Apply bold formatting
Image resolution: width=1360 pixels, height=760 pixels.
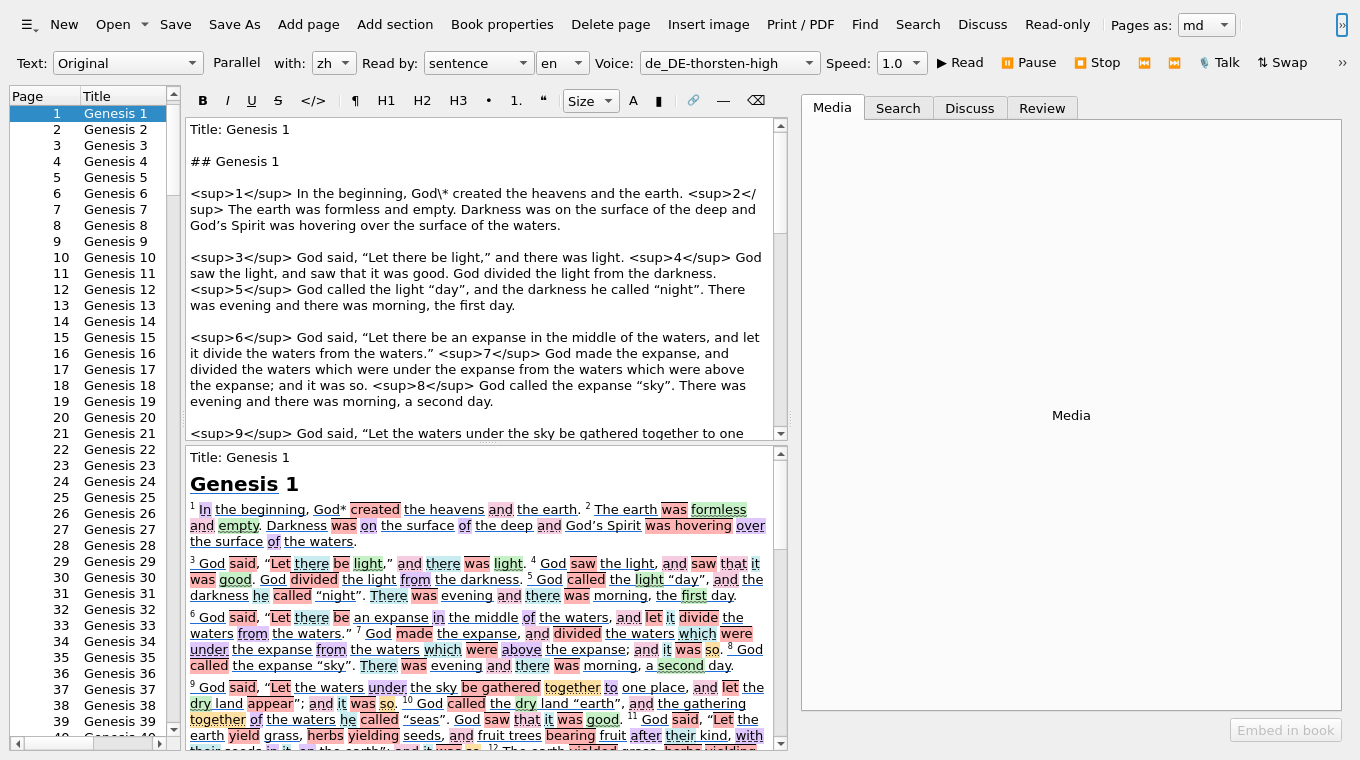(x=203, y=100)
